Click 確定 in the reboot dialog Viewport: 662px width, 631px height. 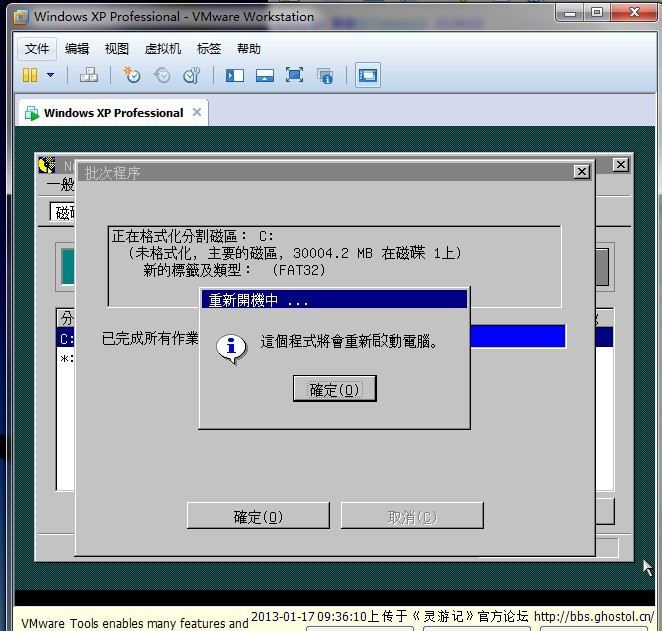(335, 389)
